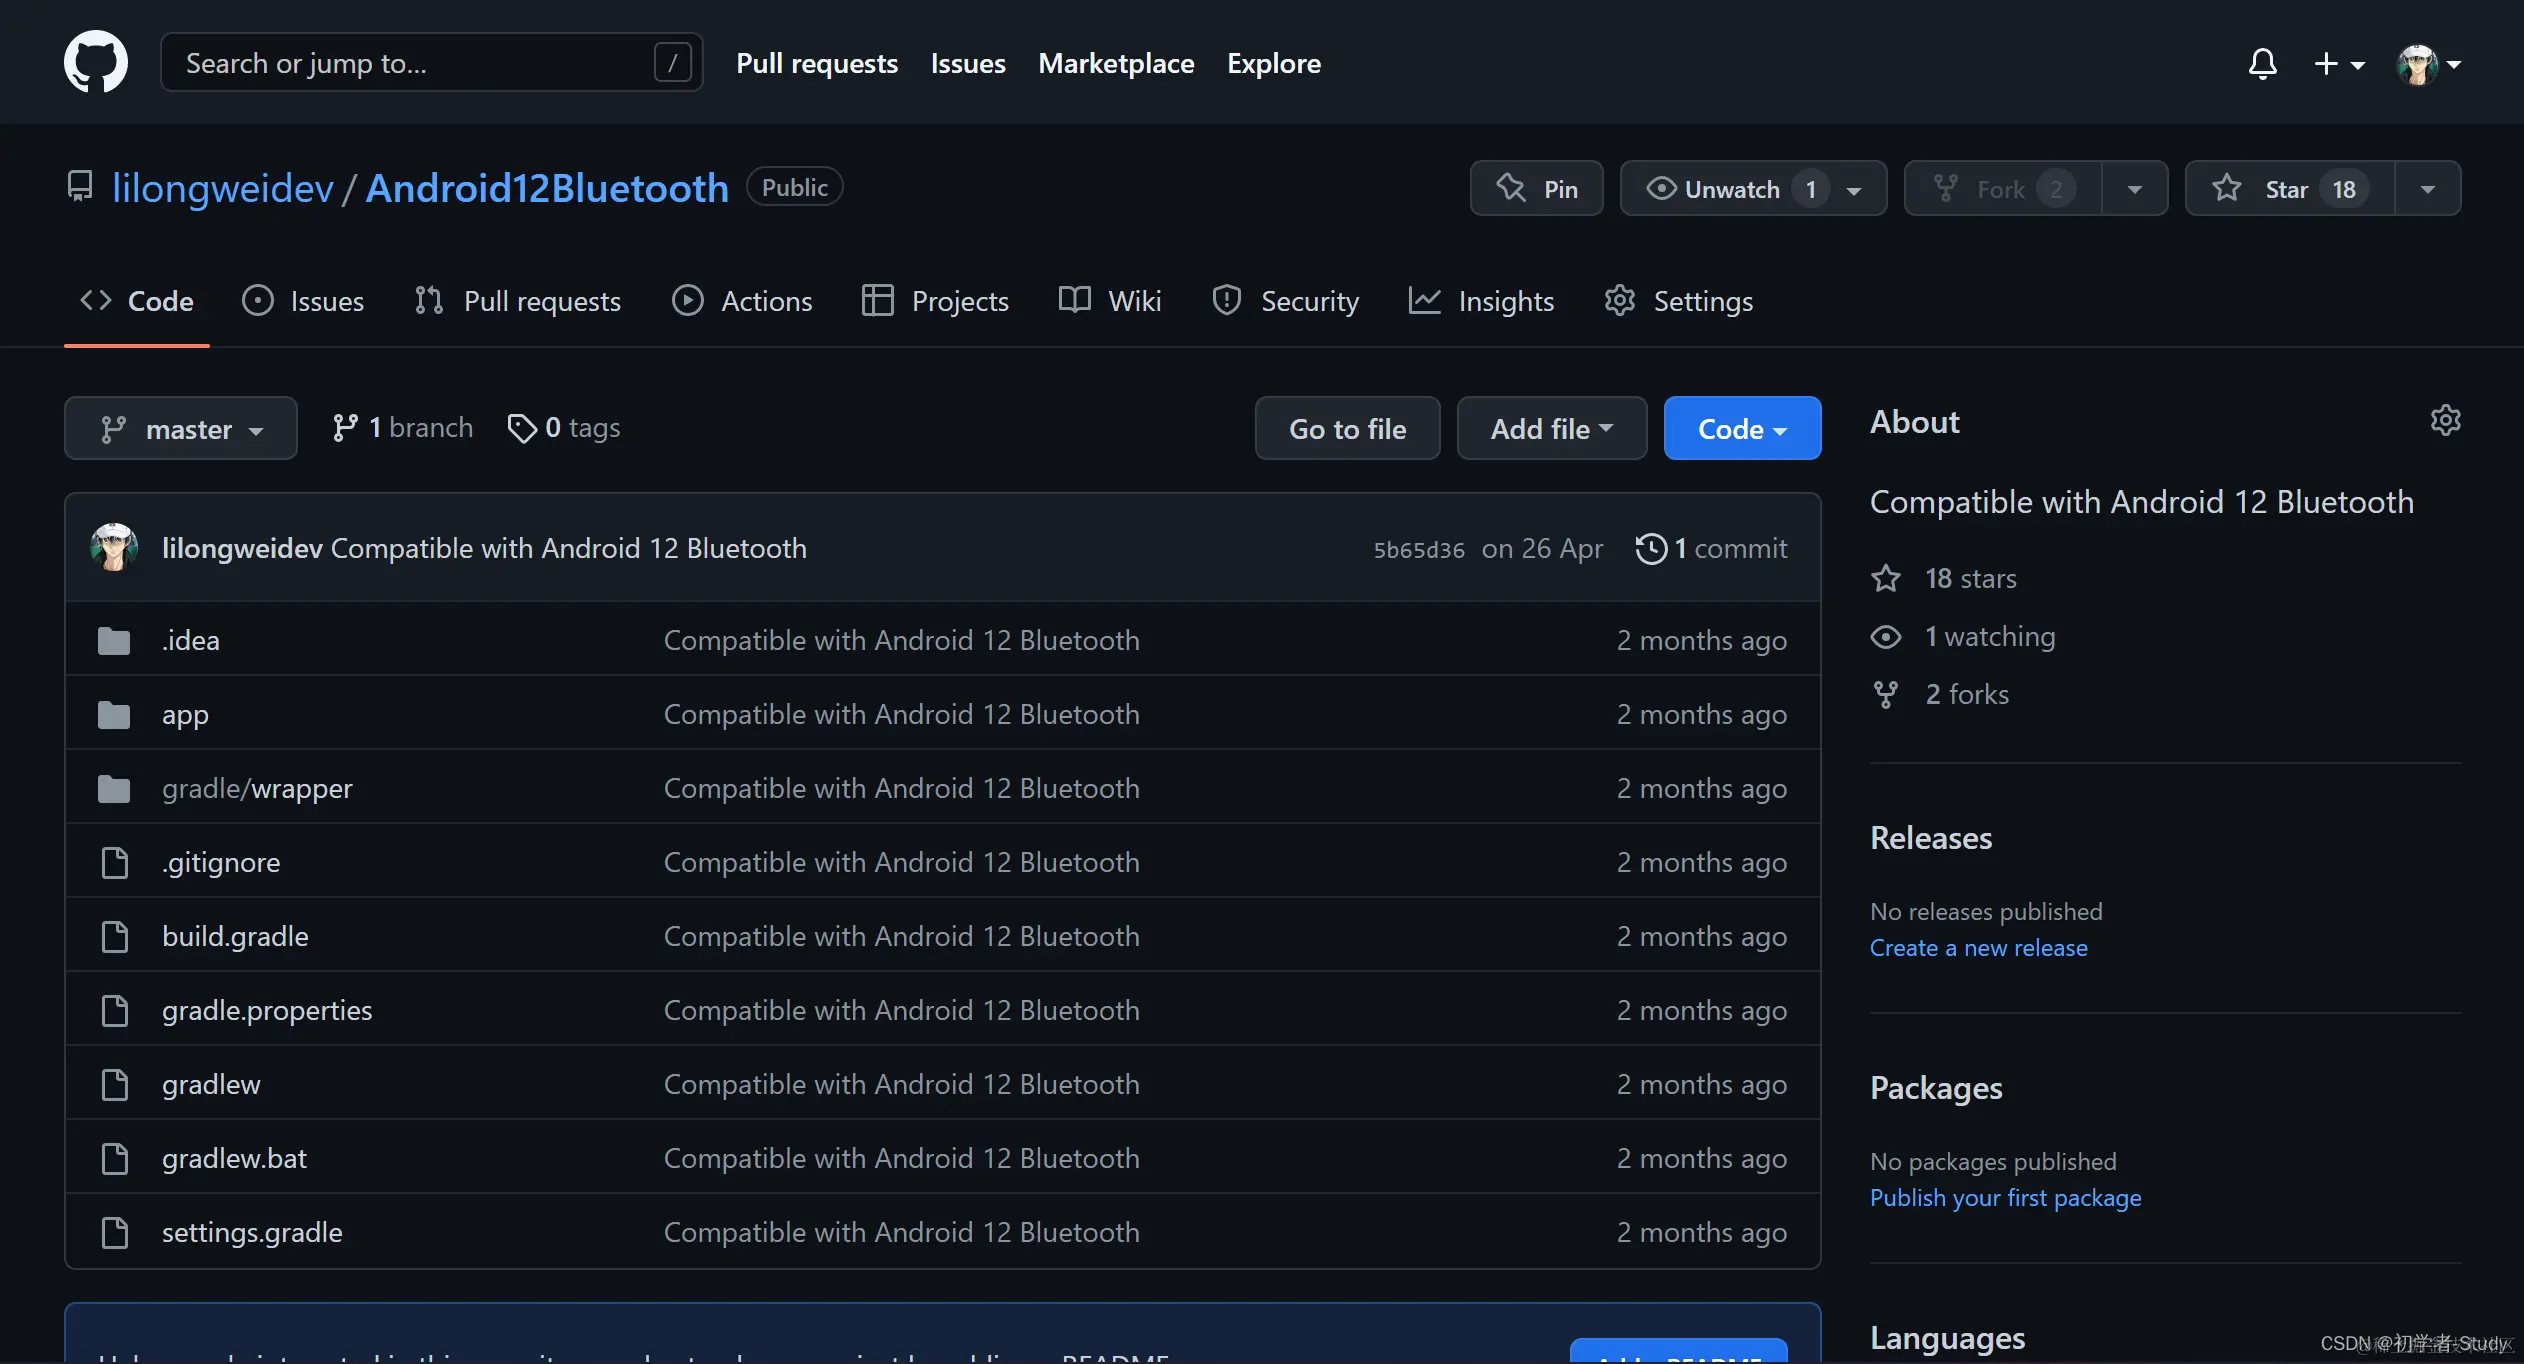Click the GitHub Octocat logo
This screenshot has width=2524, height=1364.
coord(96,62)
